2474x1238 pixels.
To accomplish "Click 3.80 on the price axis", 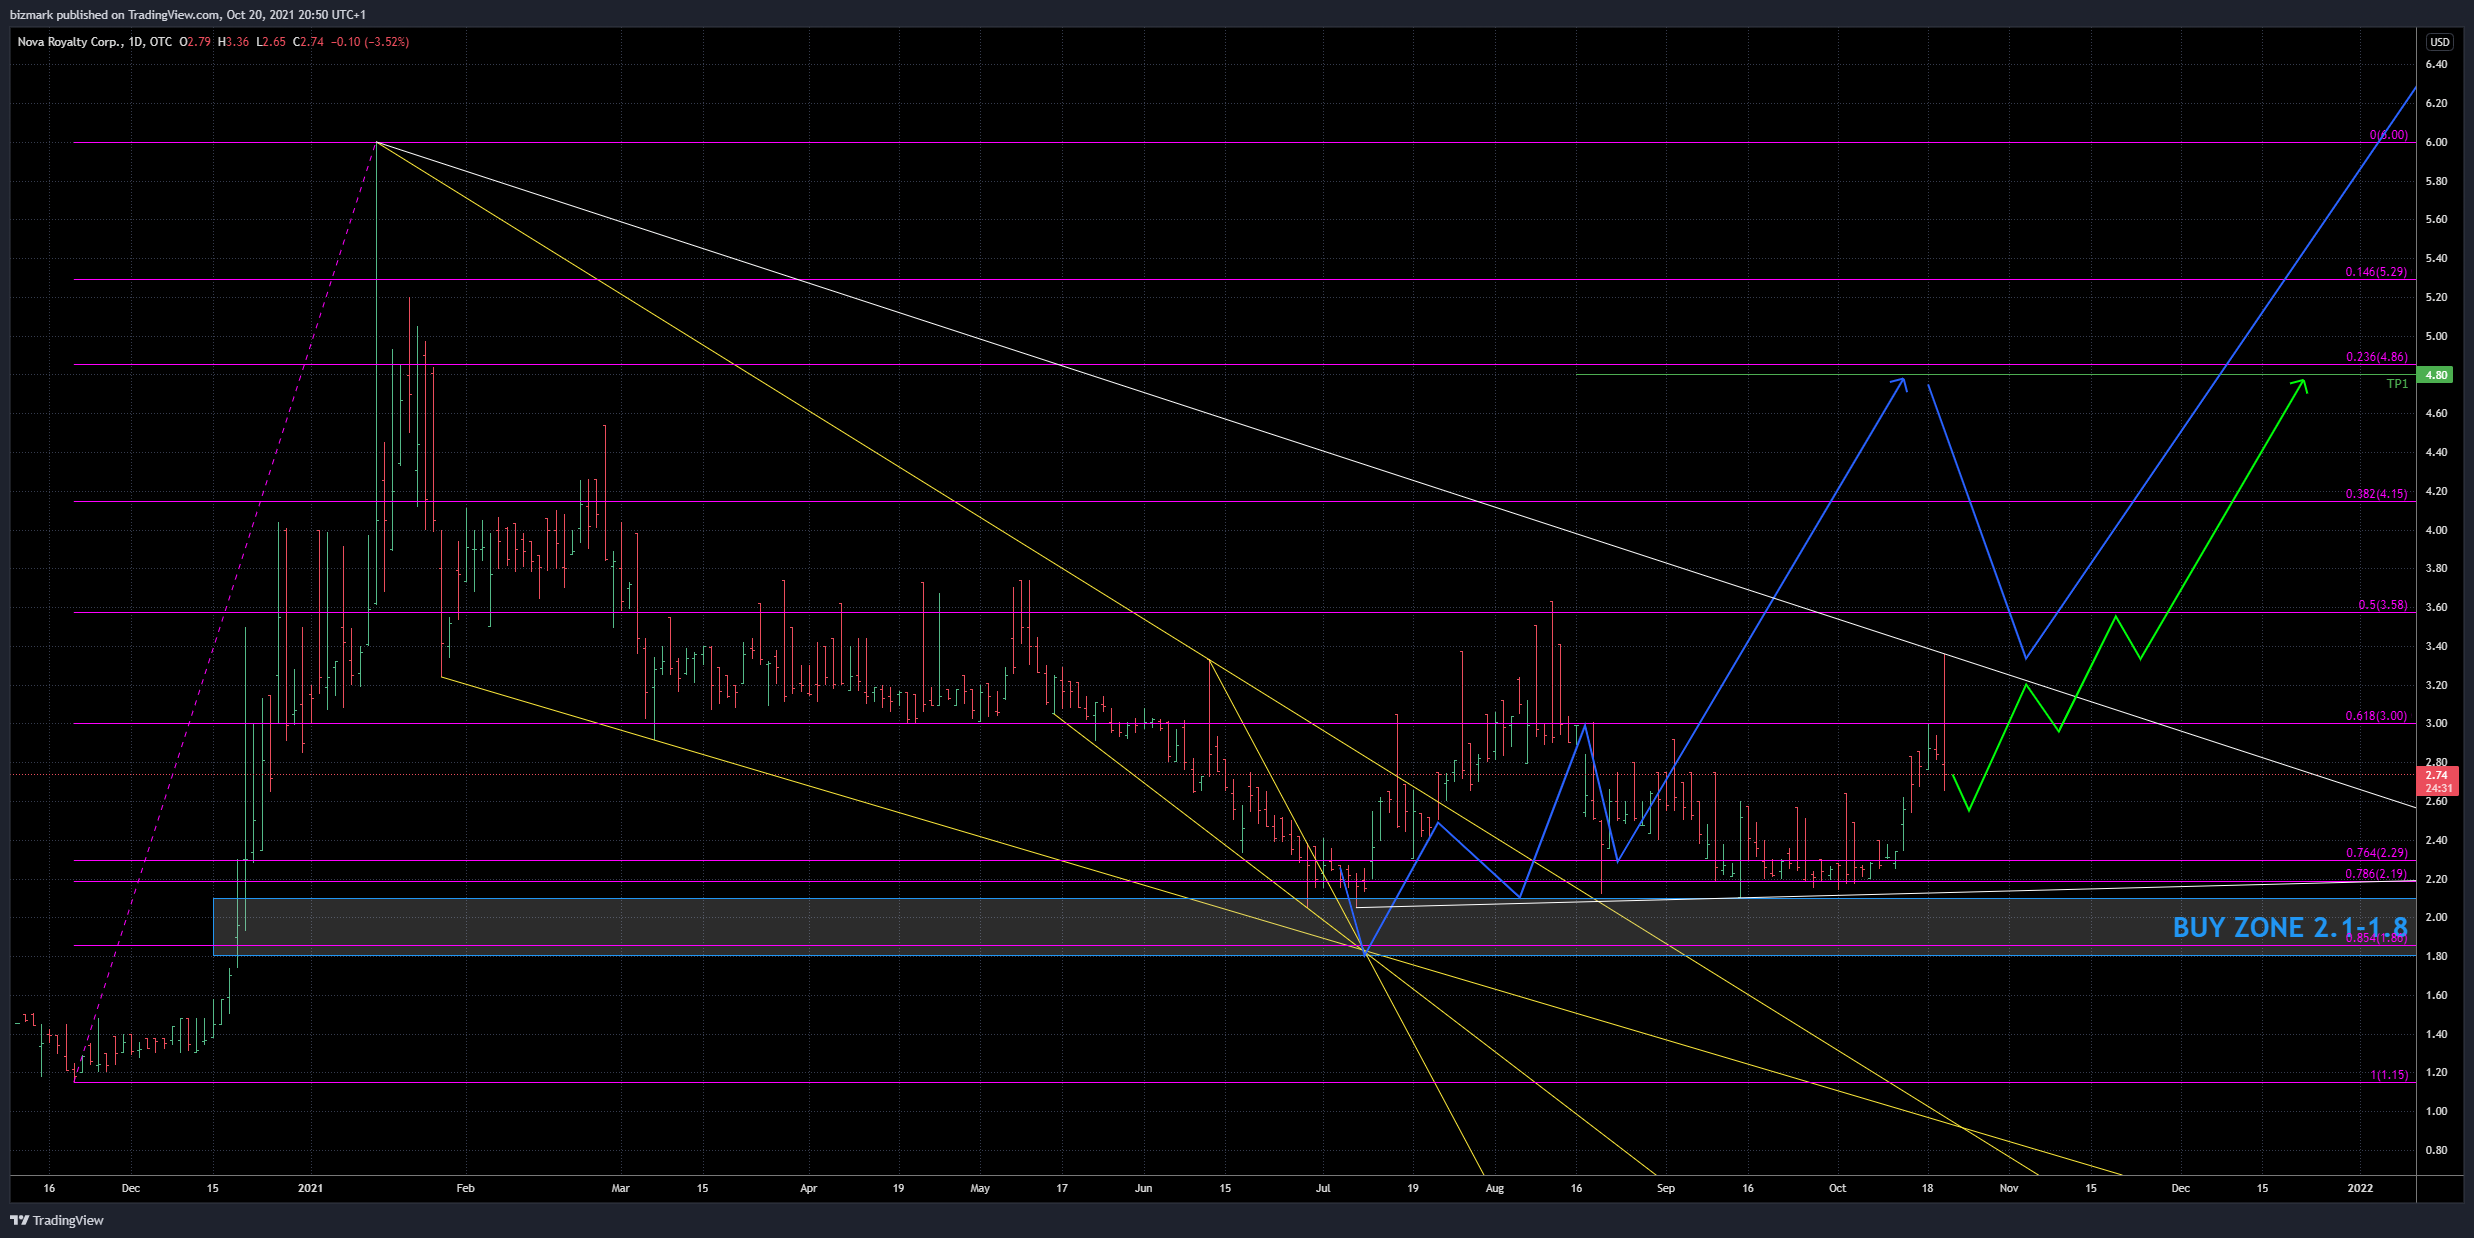I will point(2436,568).
